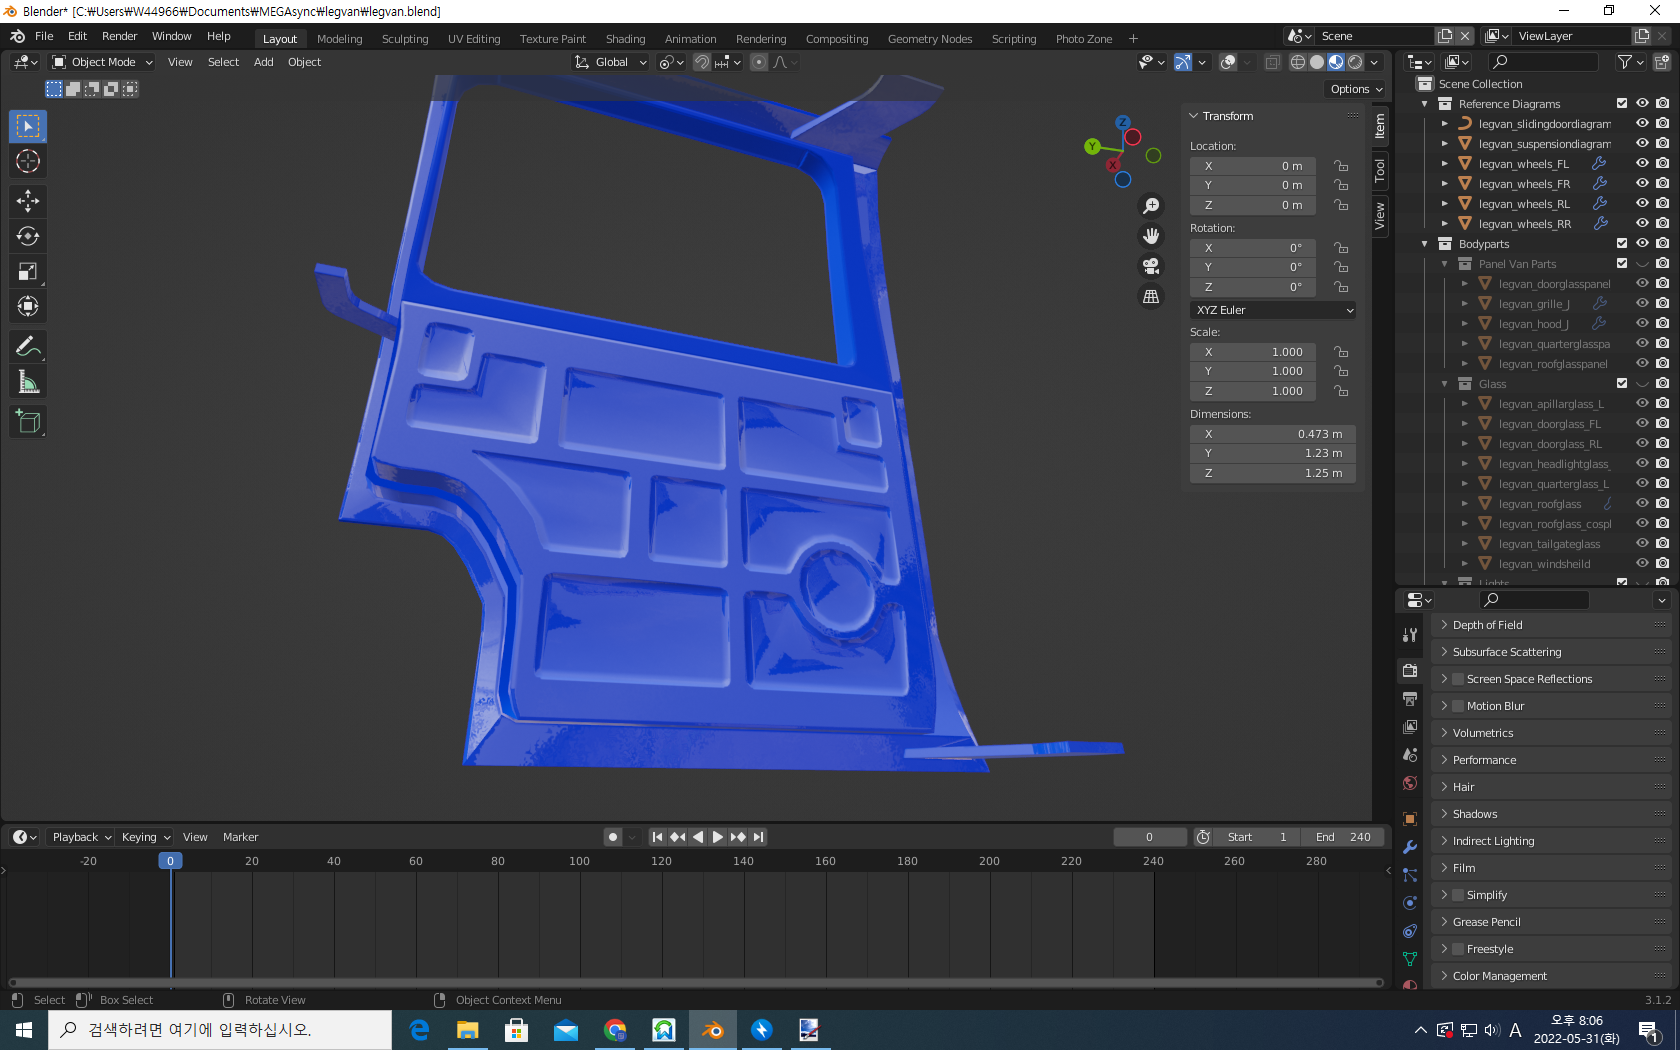Screen dimensions: 1680x1050
Task: Open Google Chrome from the taskbar
Action: 615,1030
